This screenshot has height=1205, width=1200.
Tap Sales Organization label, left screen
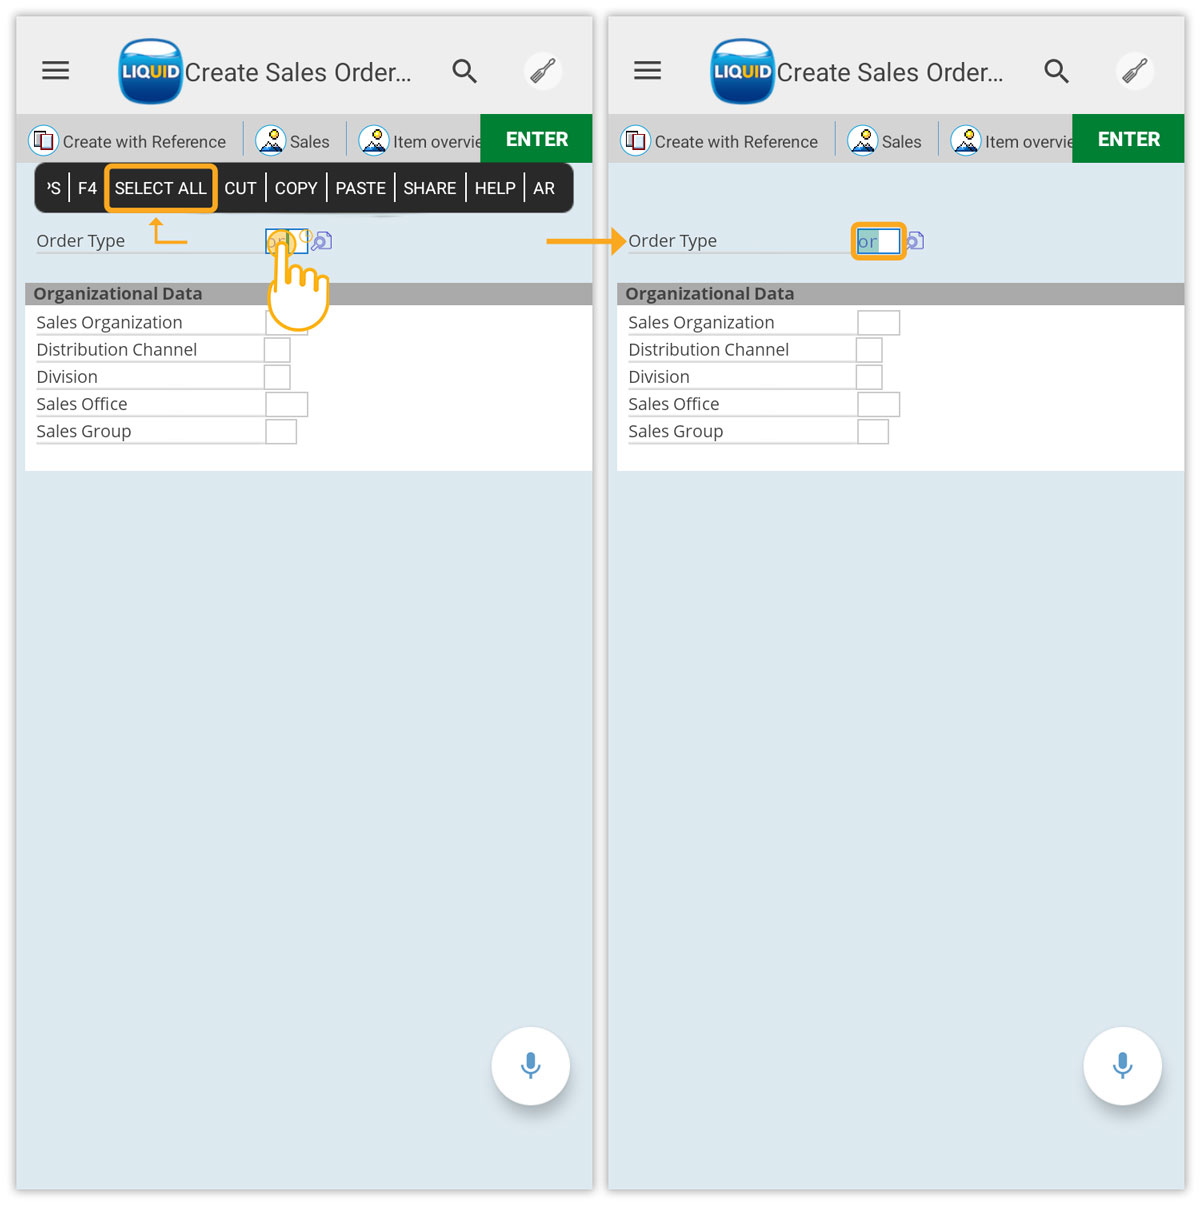click(110, 323)
